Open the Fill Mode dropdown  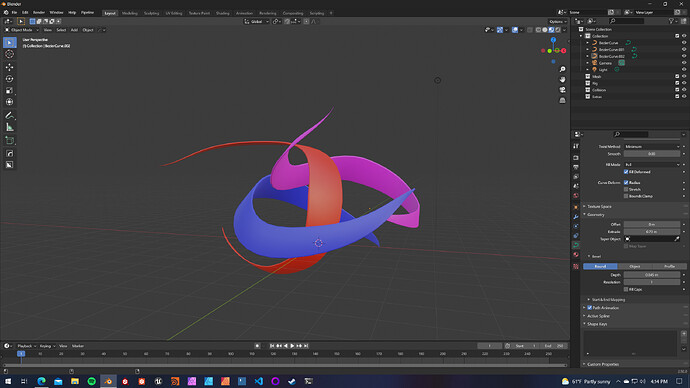(652, 165)
